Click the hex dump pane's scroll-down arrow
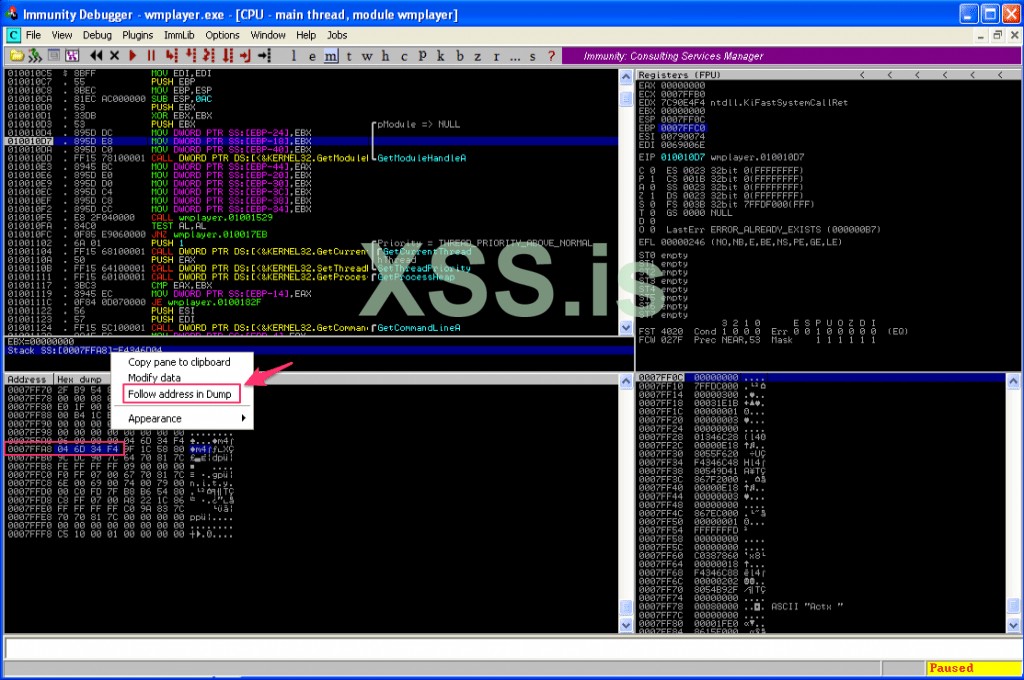 pyautogui.click(x=626, y=625)
